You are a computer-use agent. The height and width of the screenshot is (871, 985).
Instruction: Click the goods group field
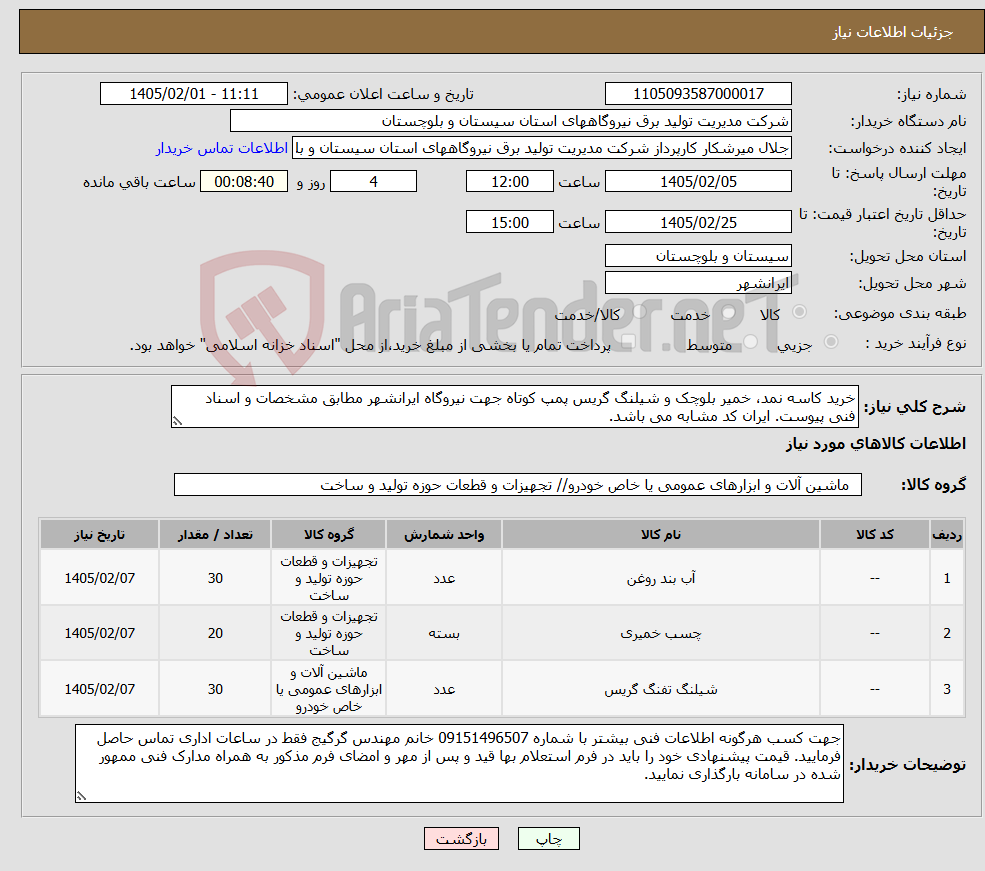click(x=518, y=485)
